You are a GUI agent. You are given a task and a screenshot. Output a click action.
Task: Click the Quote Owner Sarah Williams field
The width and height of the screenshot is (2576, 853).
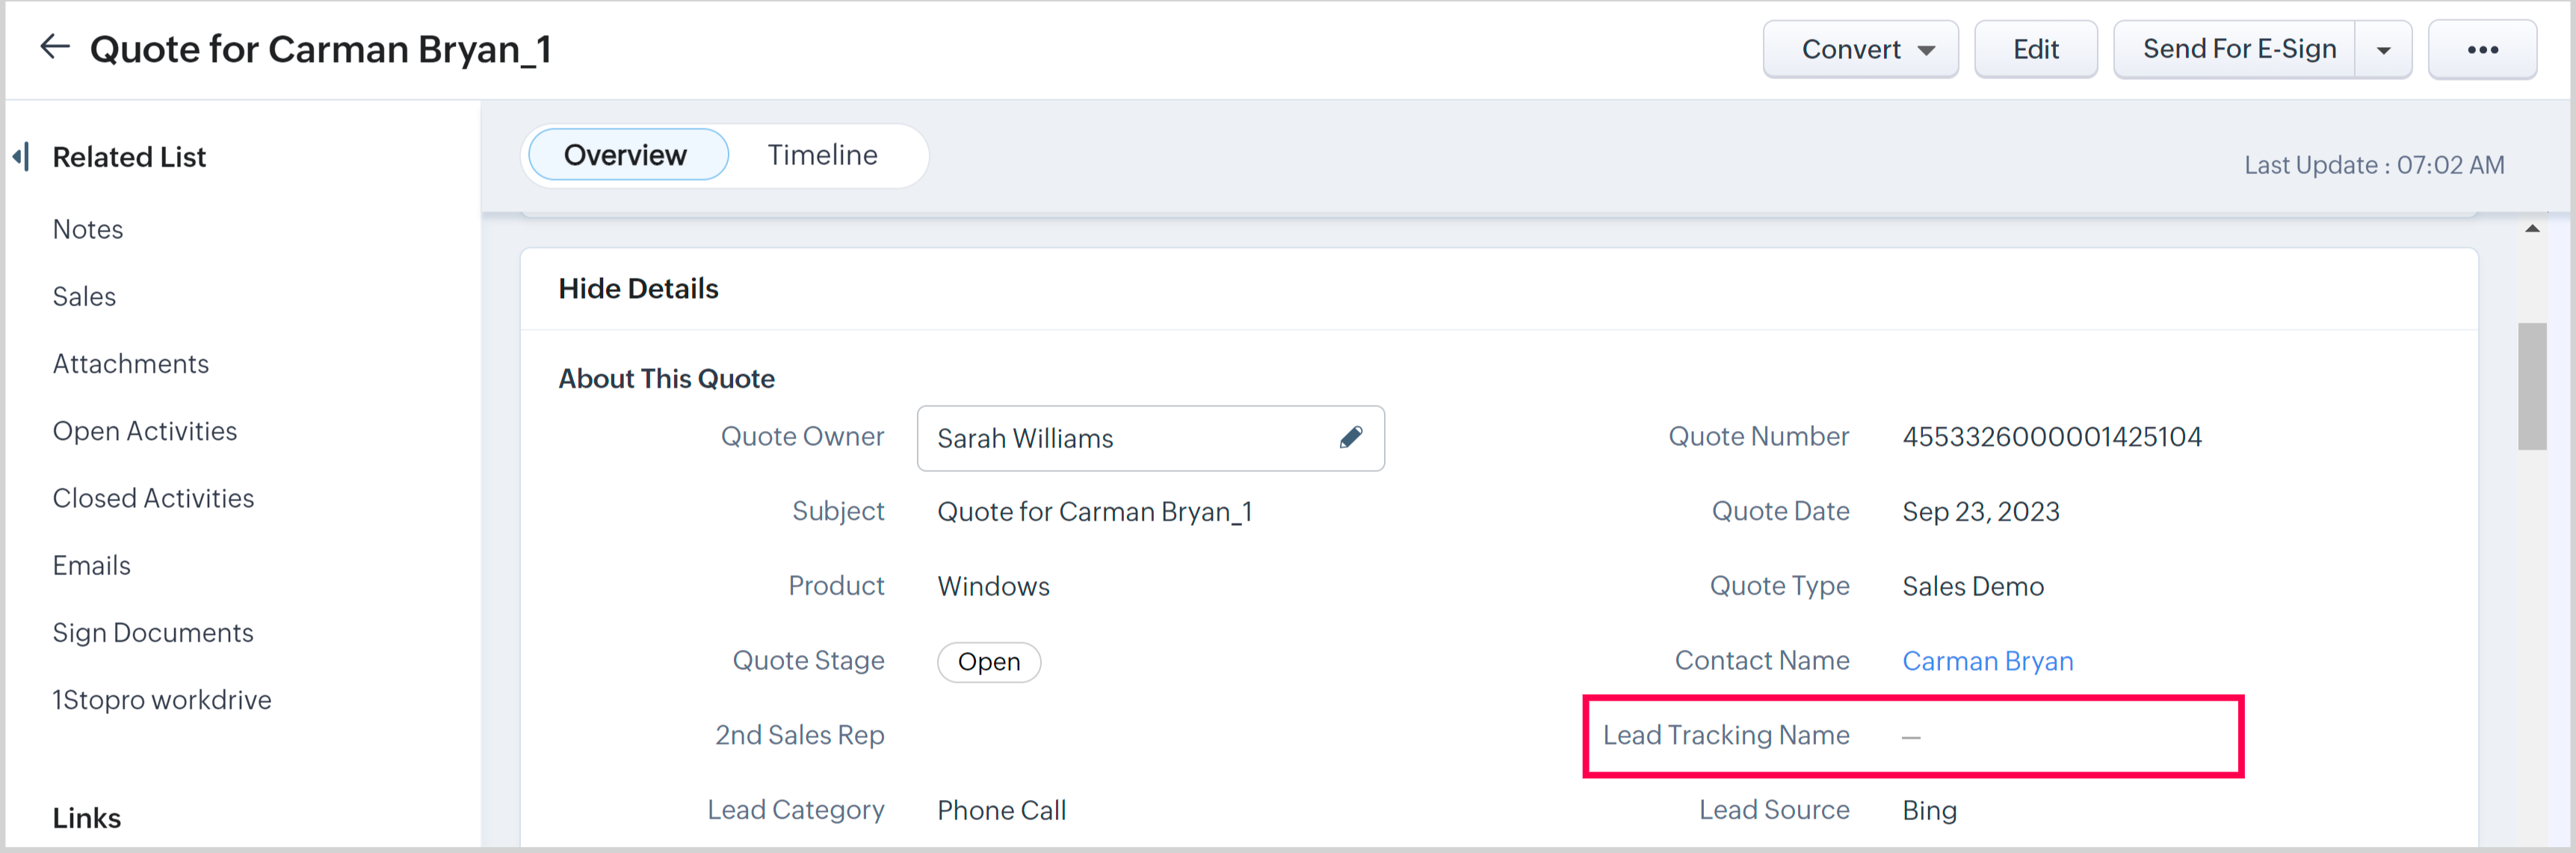1120,438
